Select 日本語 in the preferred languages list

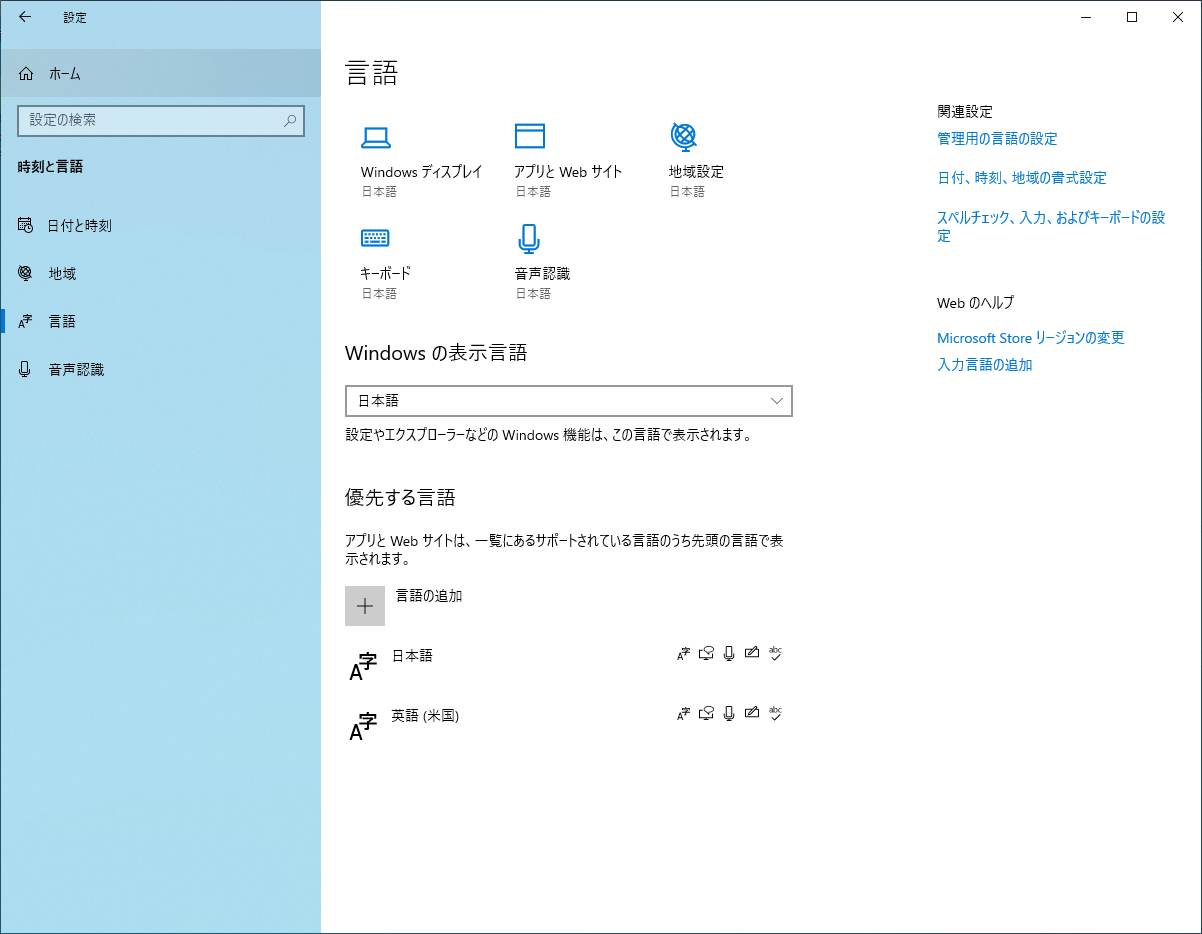(568, 666)
